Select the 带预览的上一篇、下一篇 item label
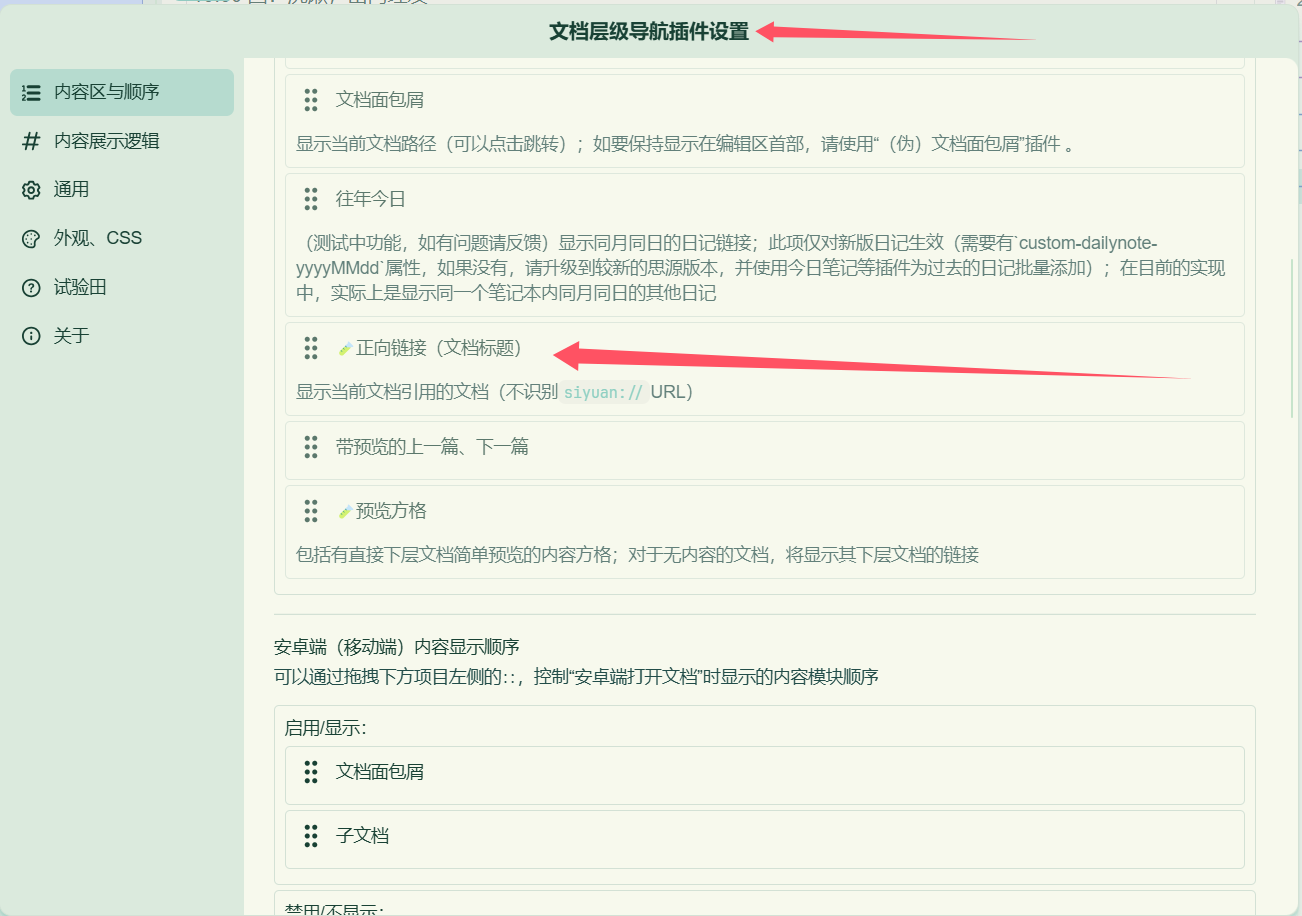Viewport: 1302px width, 916px height. [x=432, y=447]
